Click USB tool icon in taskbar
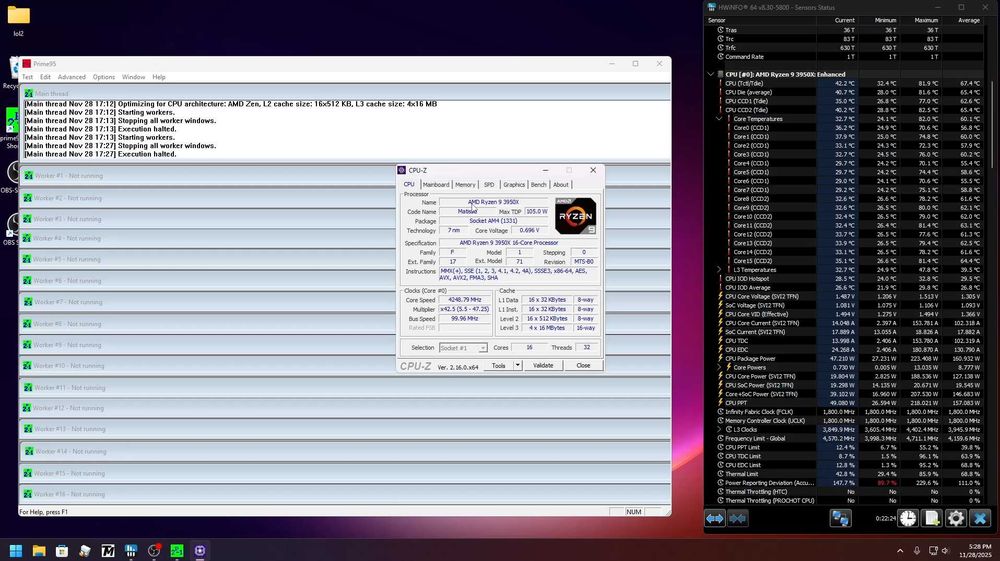This screenshot has width=1000, height=561. pos(85,551)
